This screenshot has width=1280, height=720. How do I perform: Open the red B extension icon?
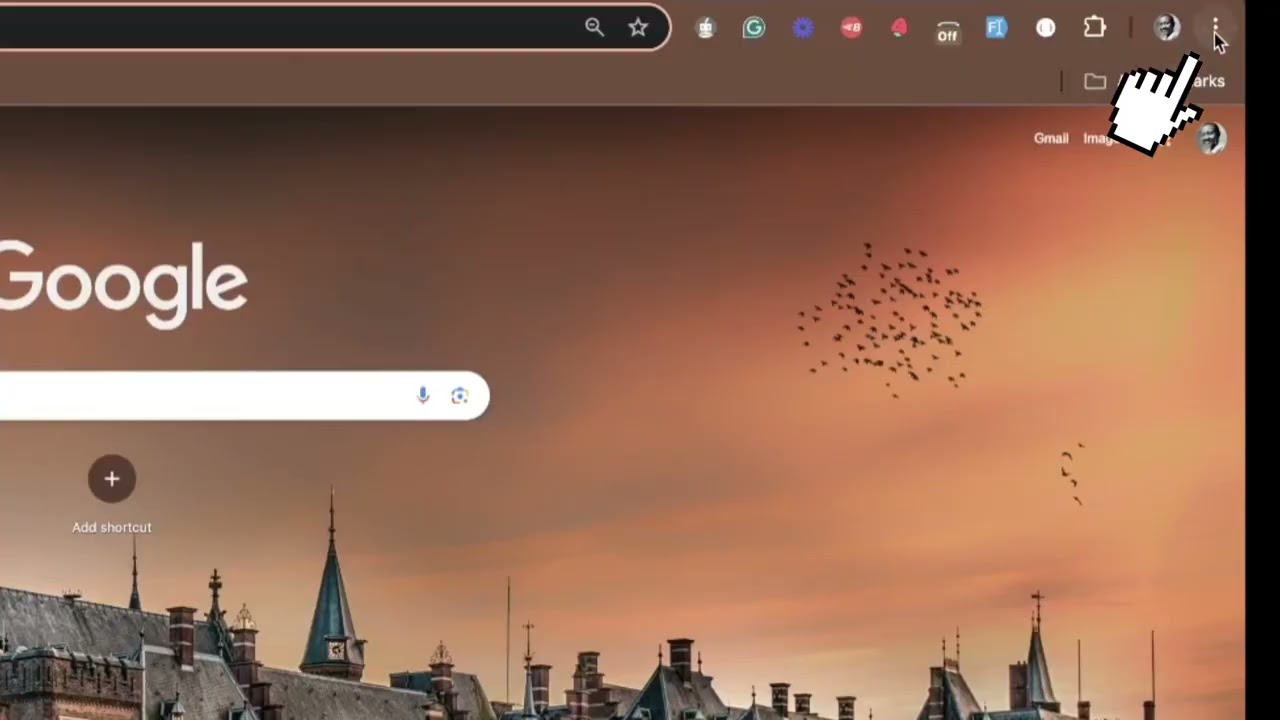(851, 28)
